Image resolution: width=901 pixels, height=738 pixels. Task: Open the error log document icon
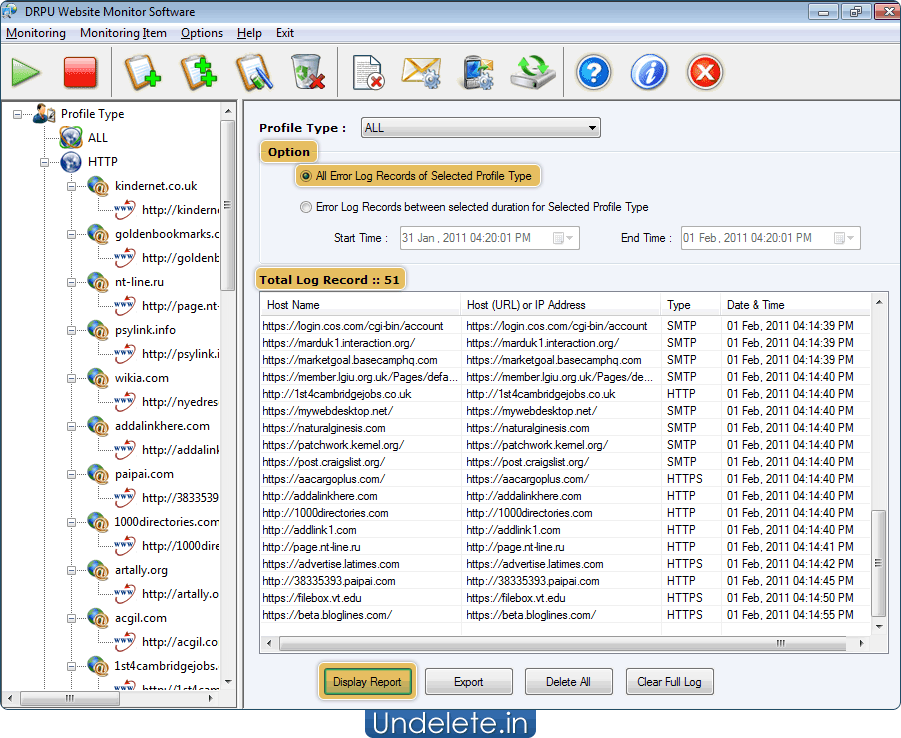(368, 72)
